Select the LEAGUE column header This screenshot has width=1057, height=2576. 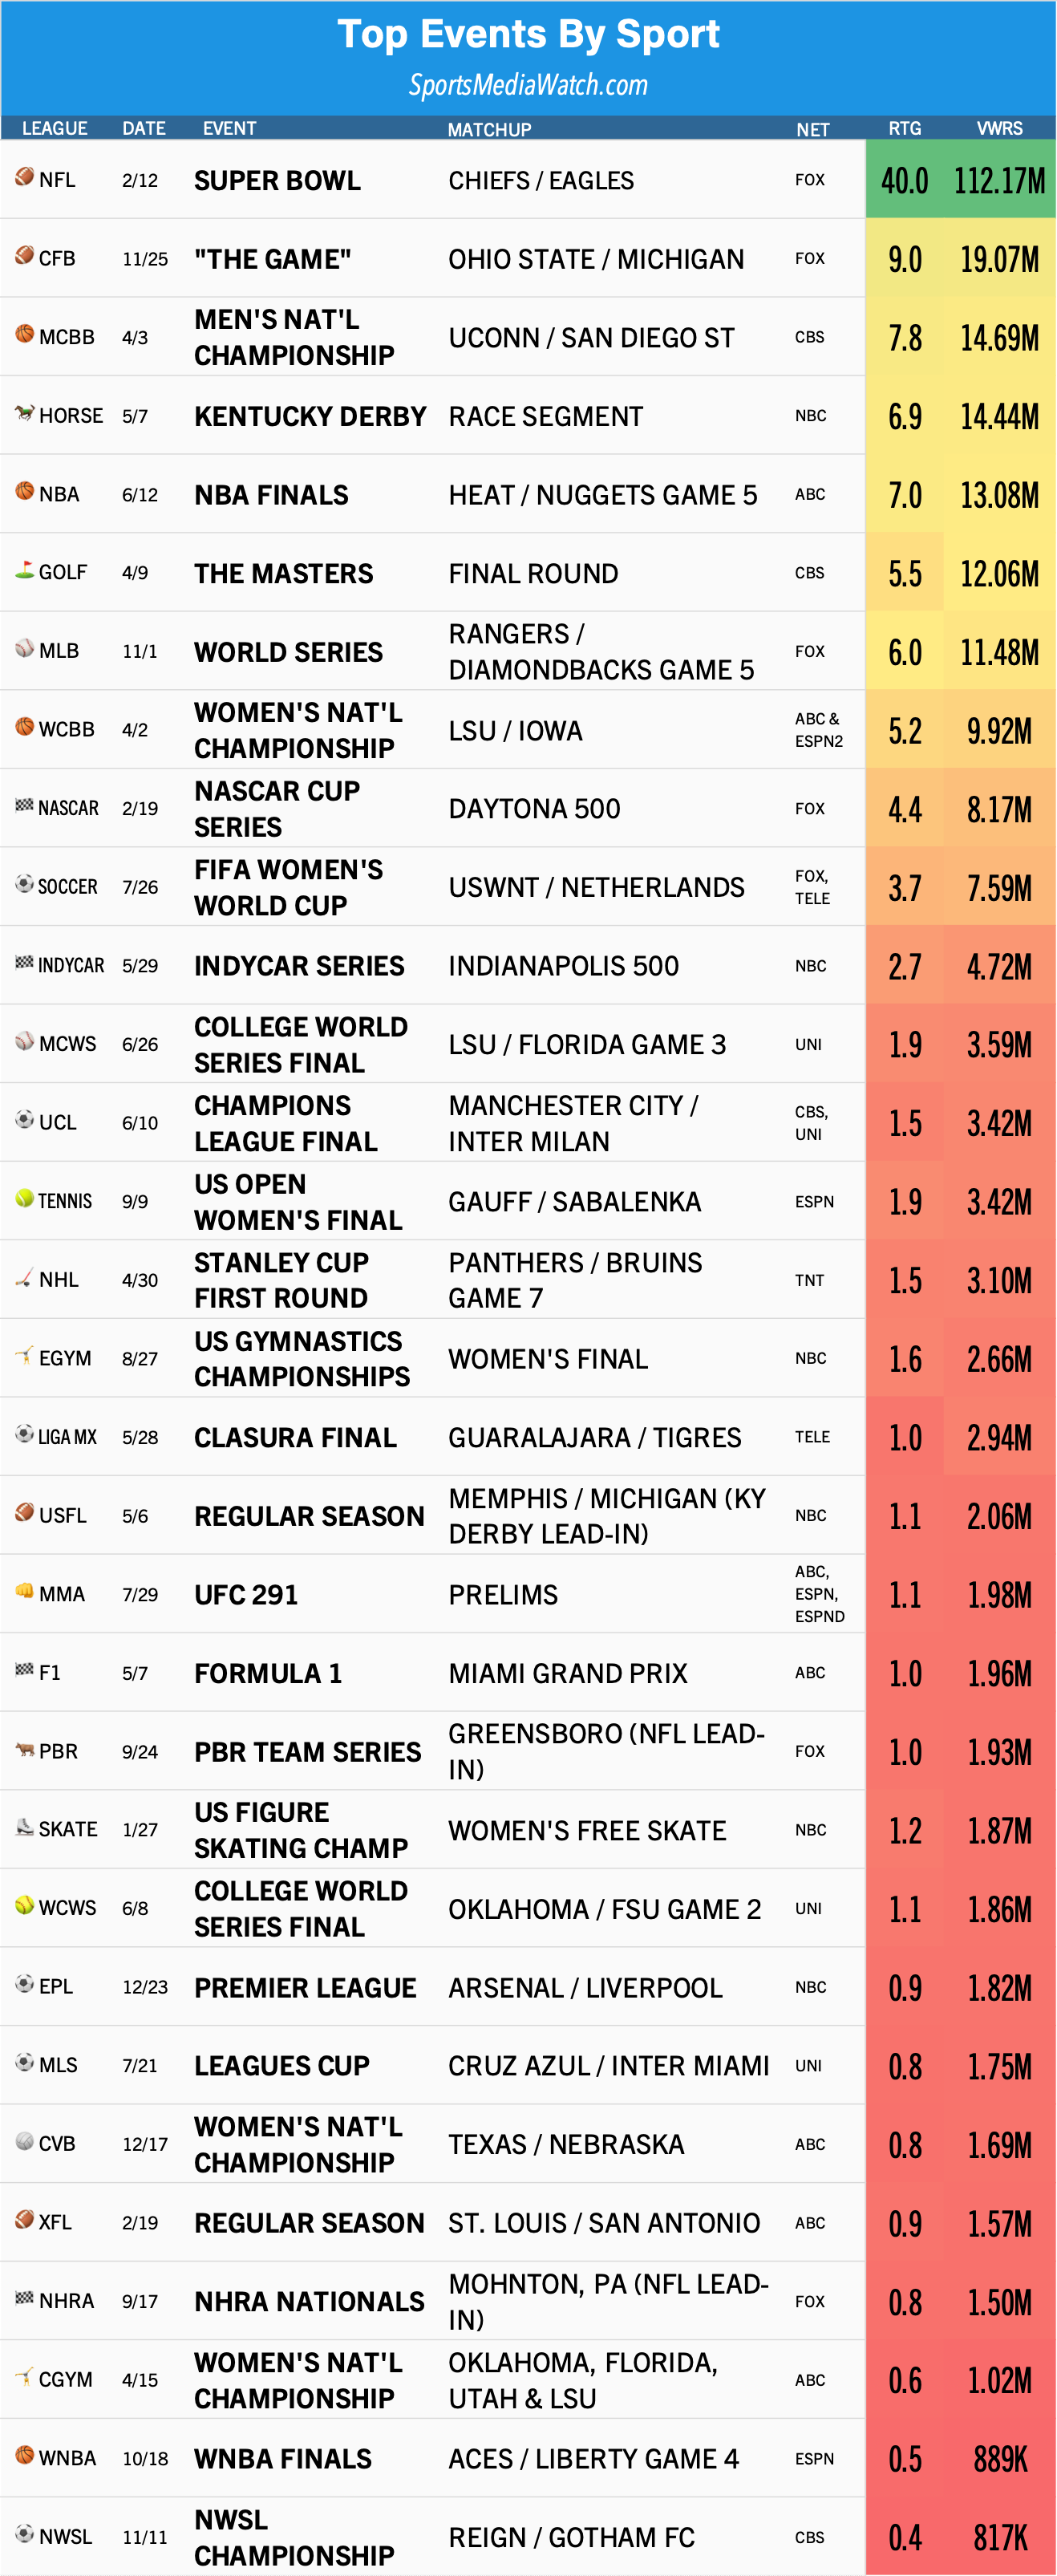click(55, 128)
